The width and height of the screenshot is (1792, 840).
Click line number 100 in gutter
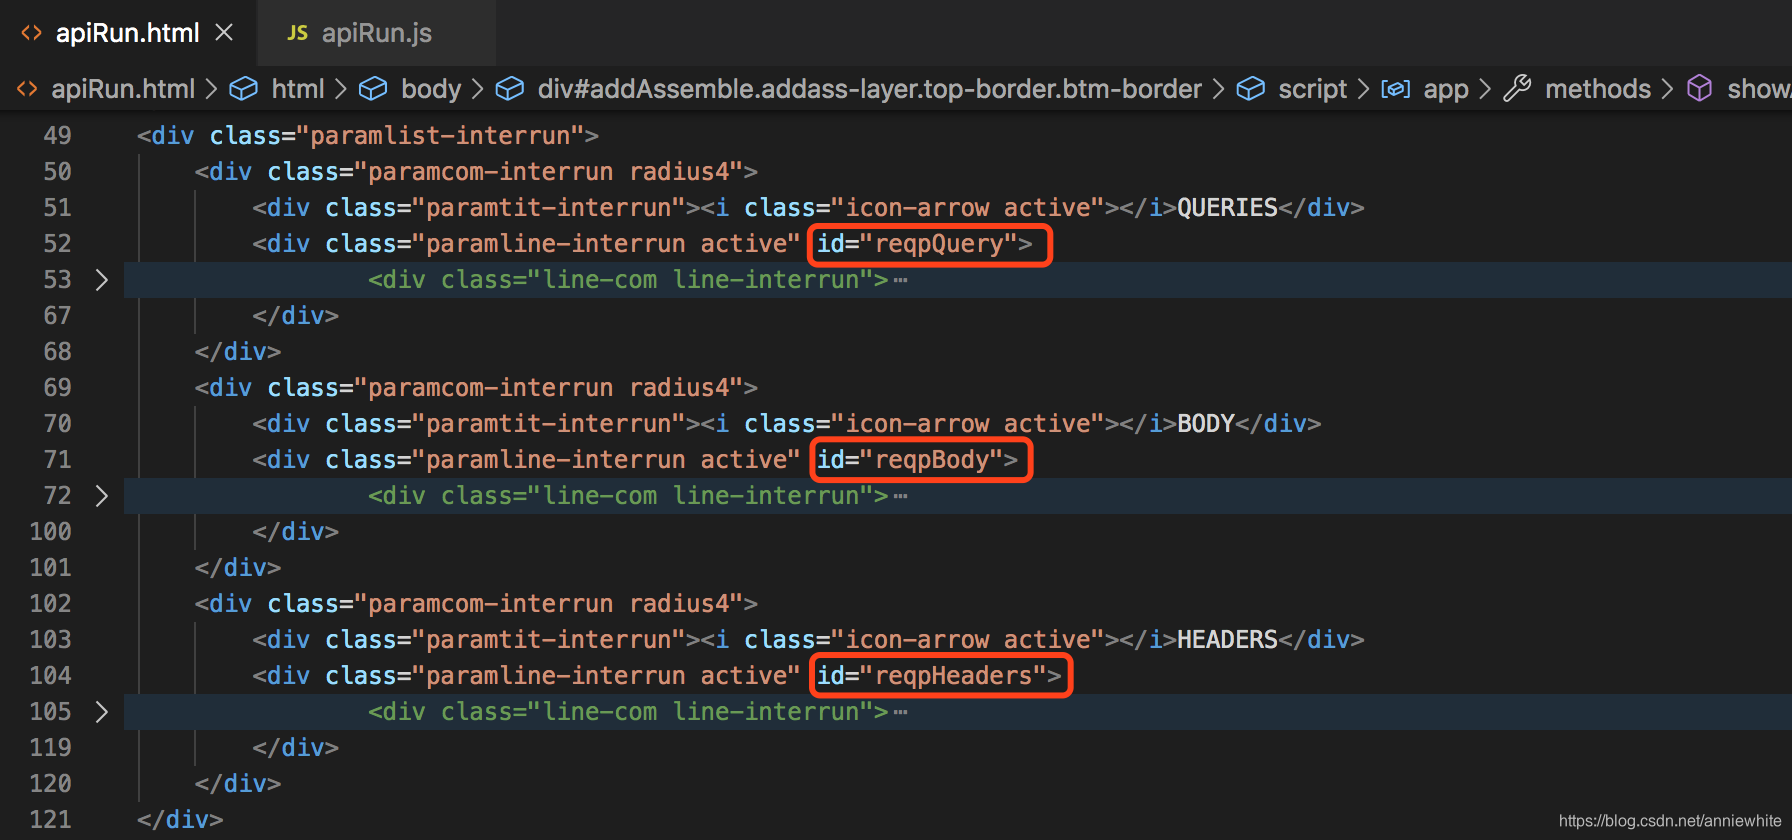click(50, 532)
